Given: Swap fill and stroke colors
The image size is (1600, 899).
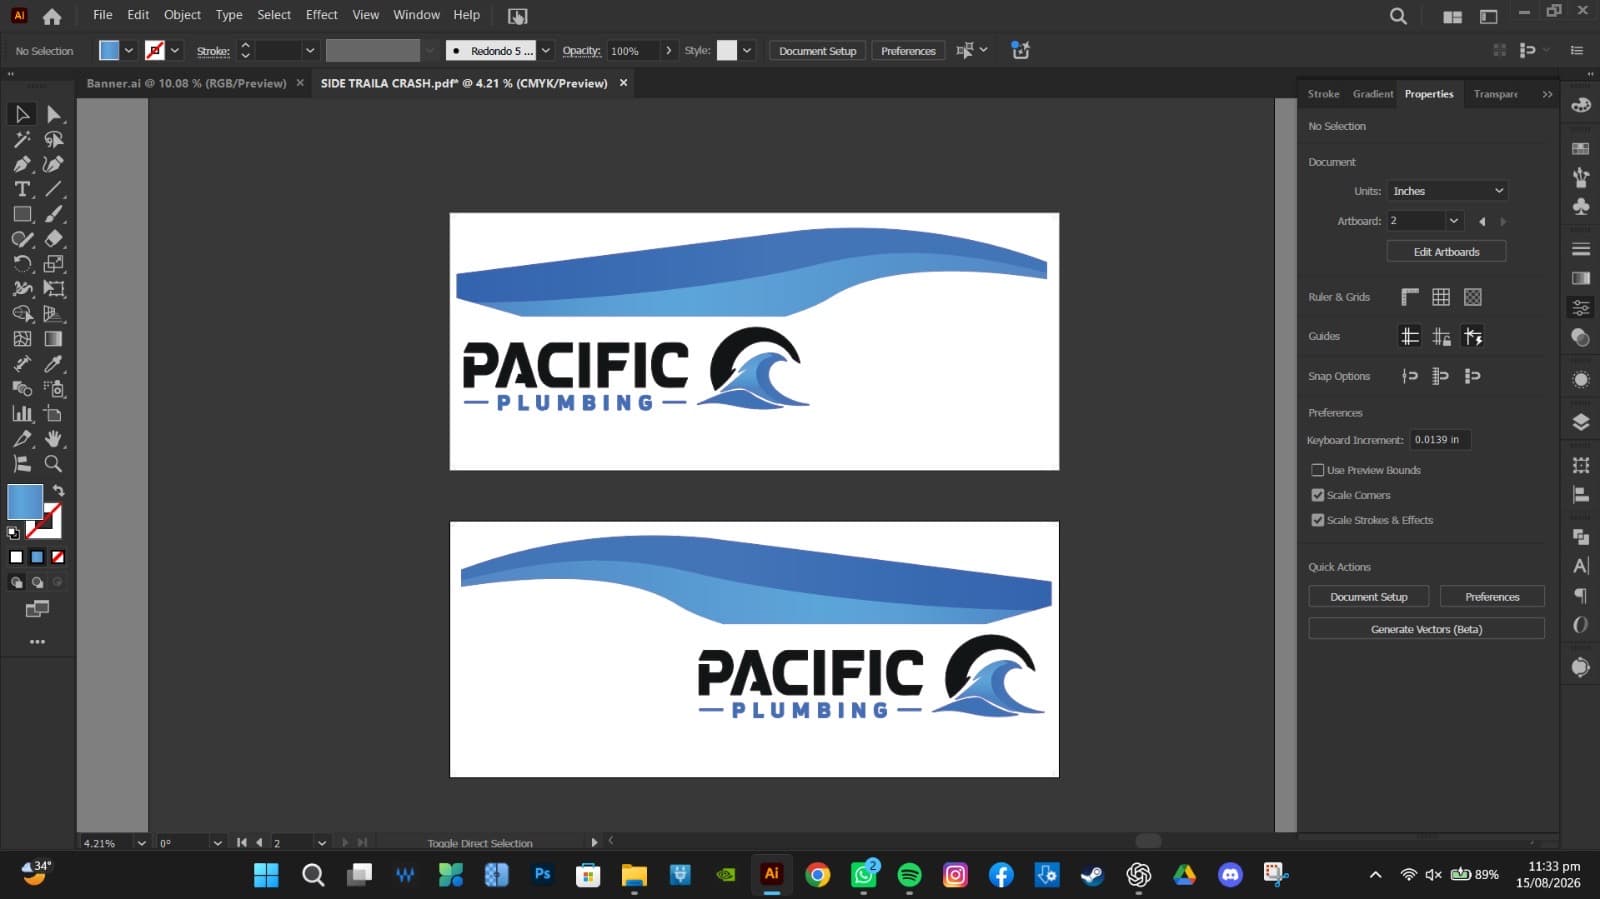Looking at the screenshot, I should click(x=58, y=490).
